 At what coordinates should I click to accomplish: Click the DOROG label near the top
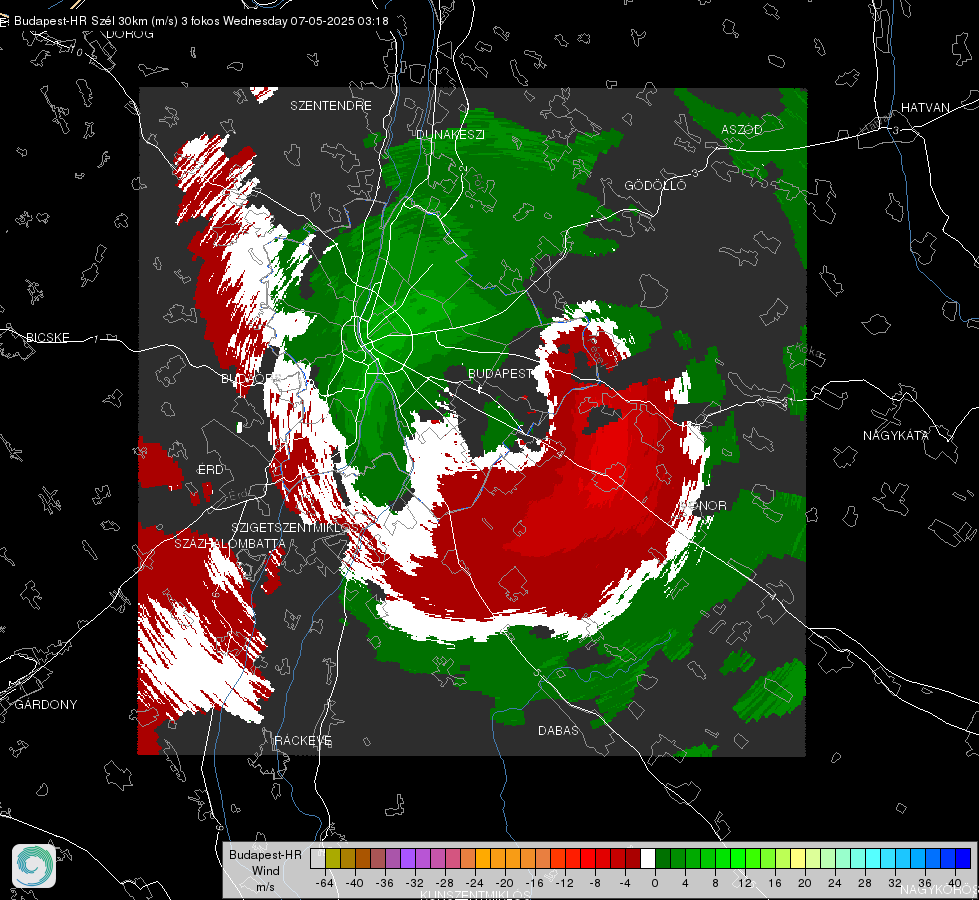coord(130,34)
